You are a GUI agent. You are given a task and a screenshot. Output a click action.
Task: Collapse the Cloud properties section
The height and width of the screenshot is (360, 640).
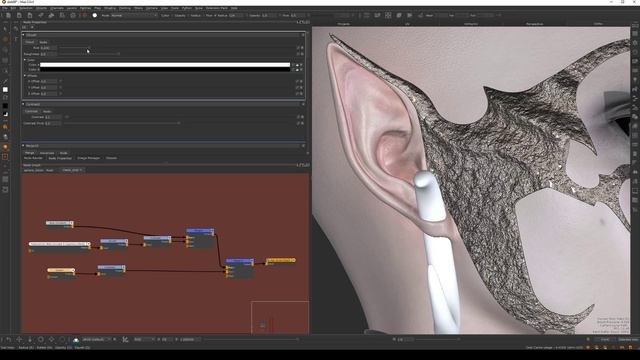point(23,35)
